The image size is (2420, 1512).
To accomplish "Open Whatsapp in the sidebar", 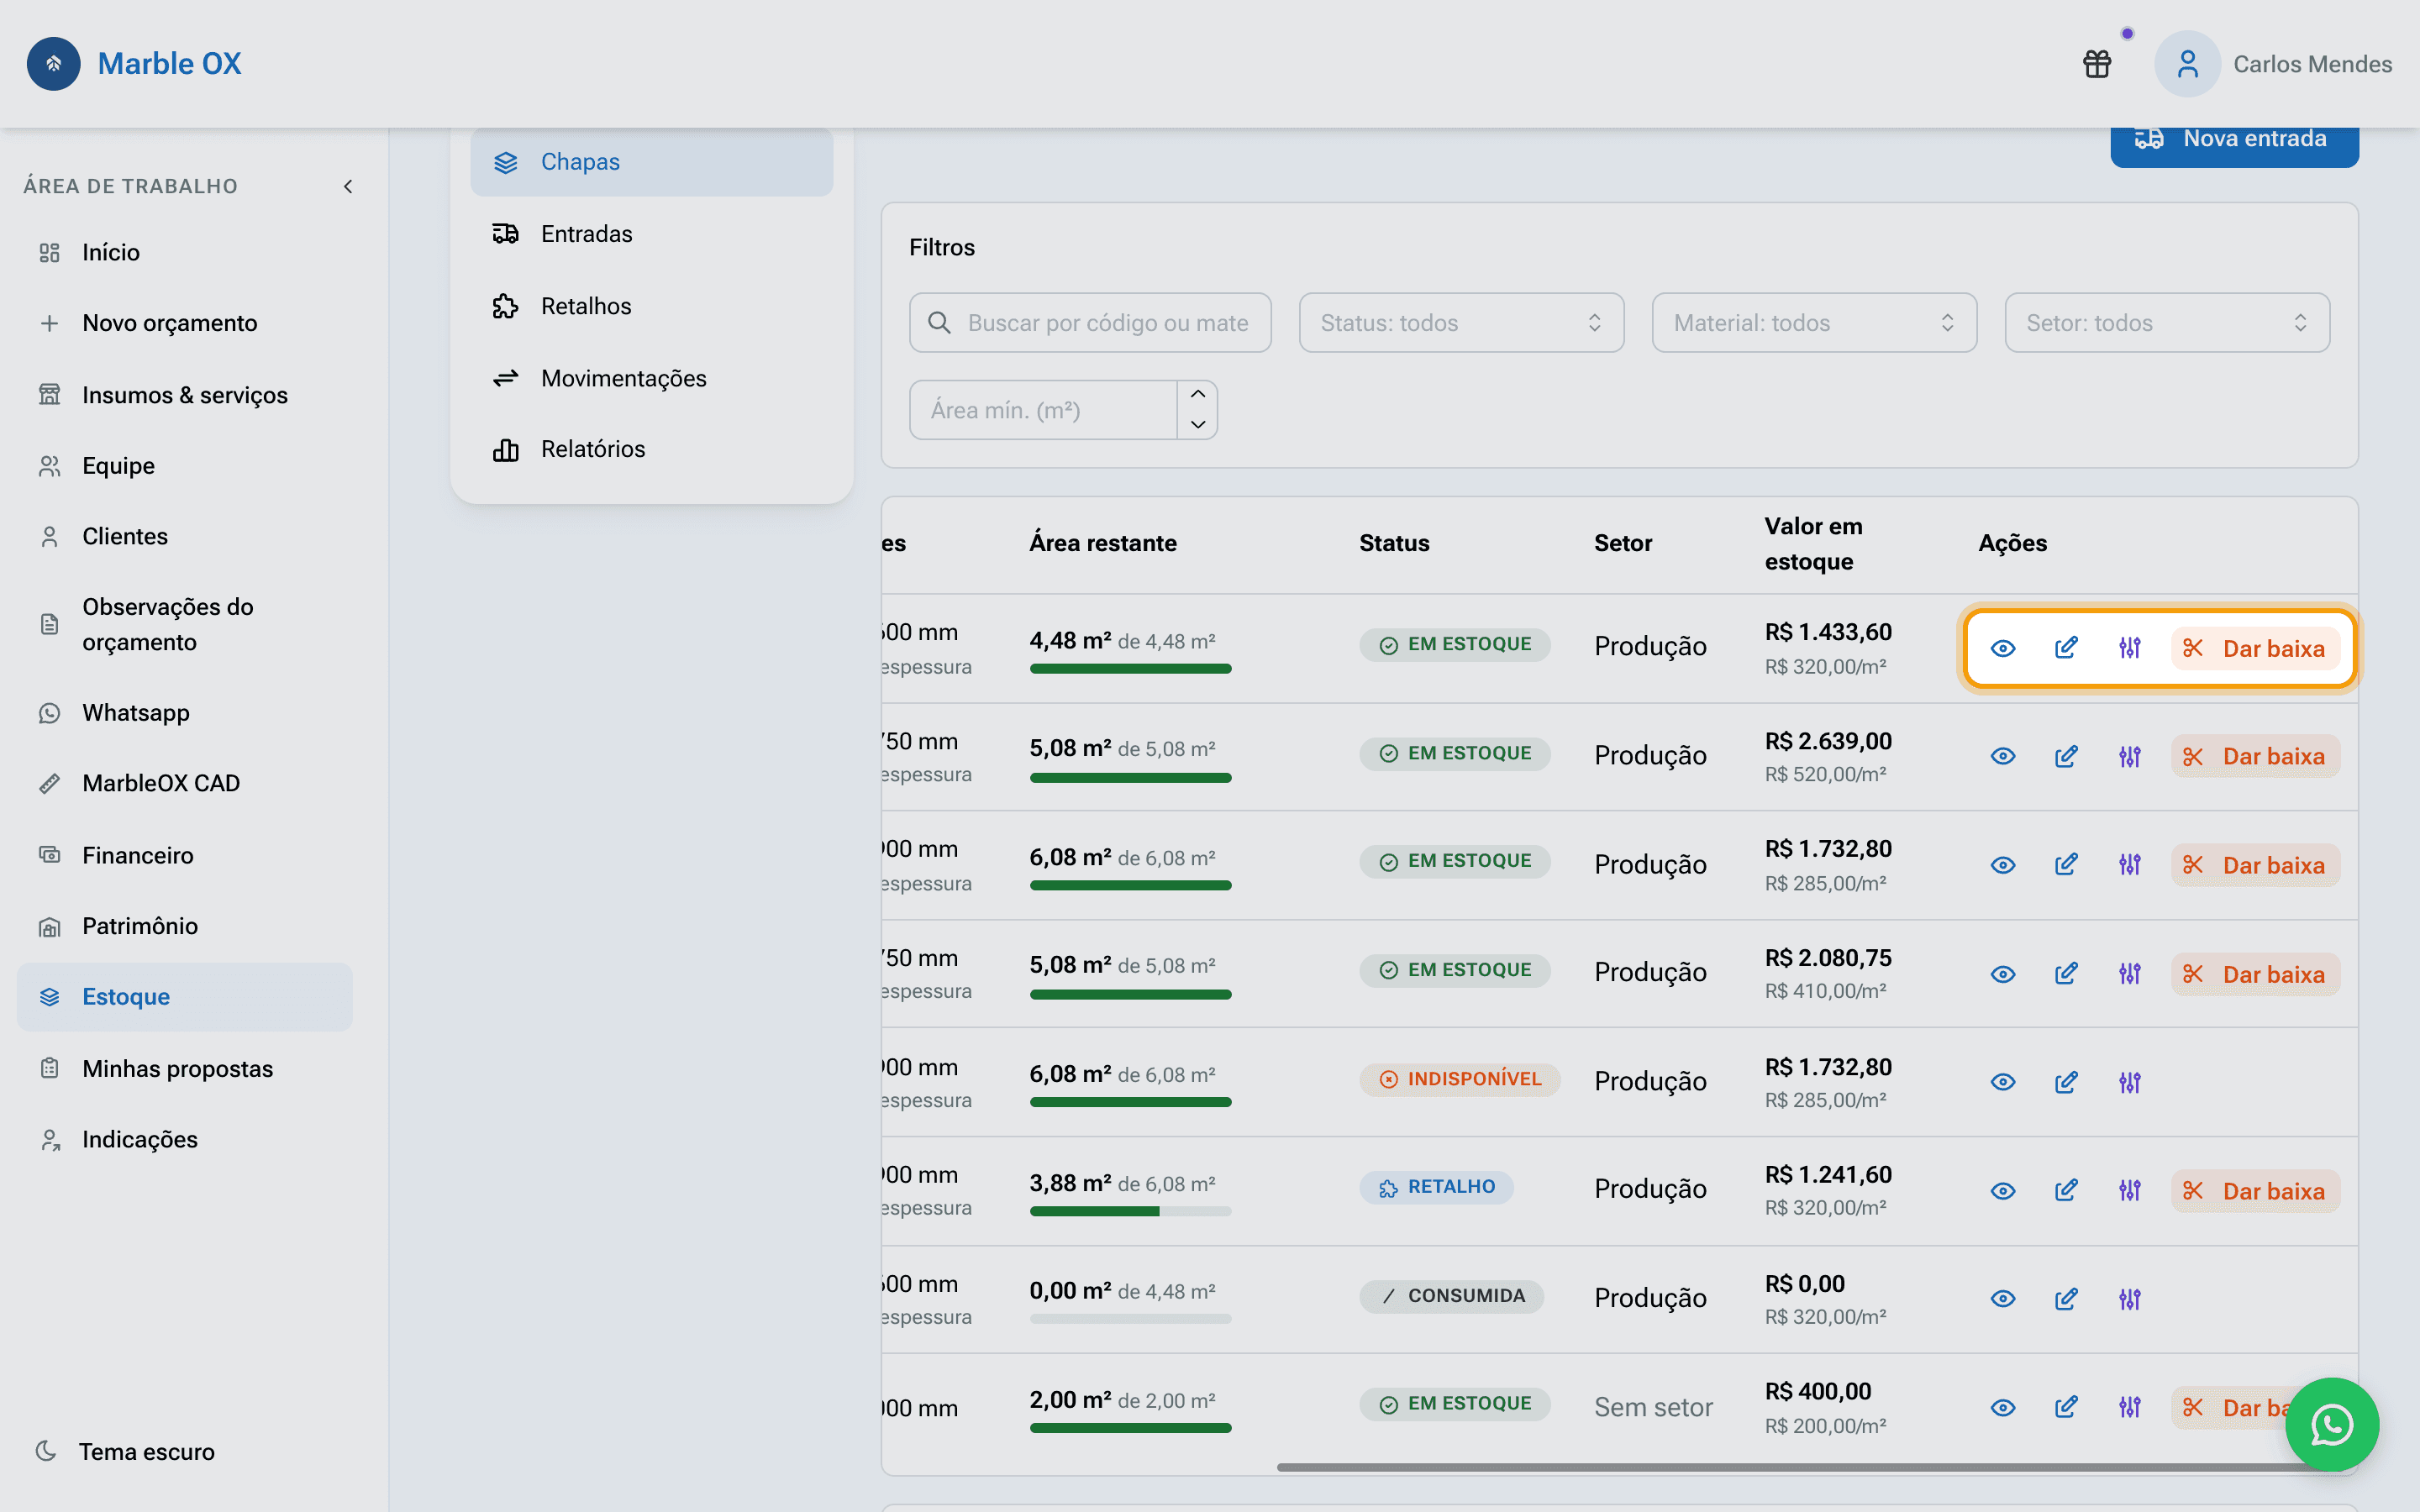I will coord(185,713).
